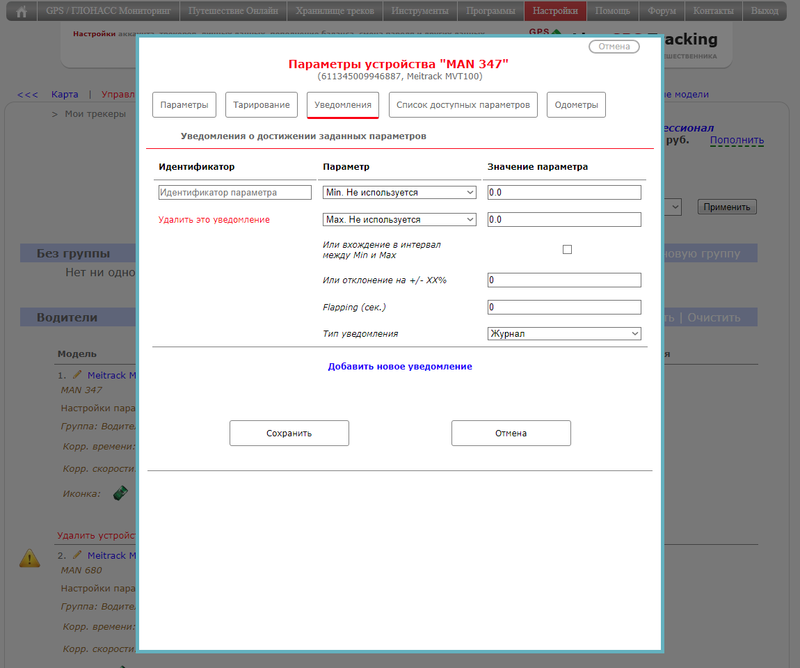Open the Тарирование tab
The height and width of the screenshot is (668, 800).
click(x=262, y=105)
